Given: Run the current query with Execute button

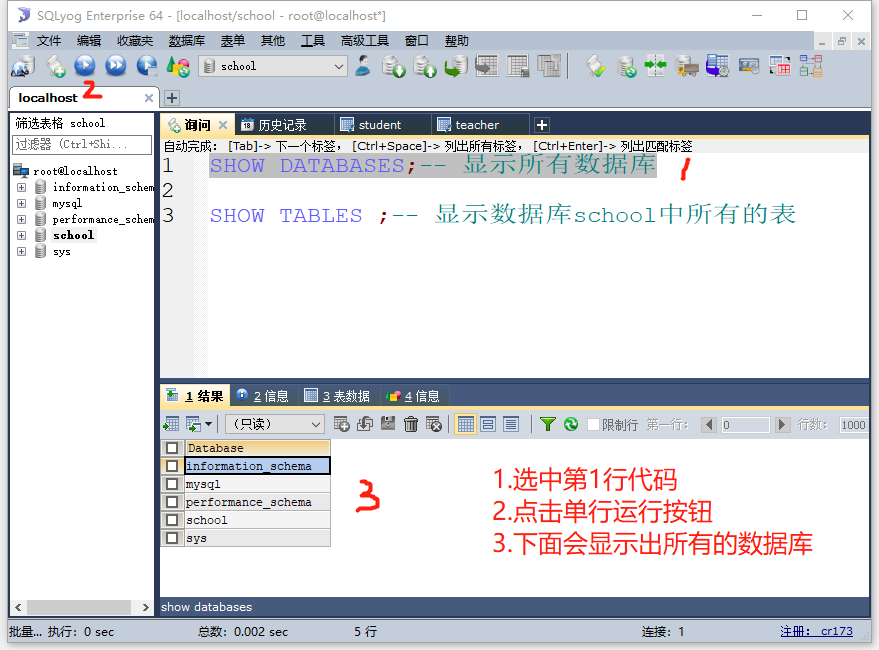Looking at the screenshot, I should [85, 66].
